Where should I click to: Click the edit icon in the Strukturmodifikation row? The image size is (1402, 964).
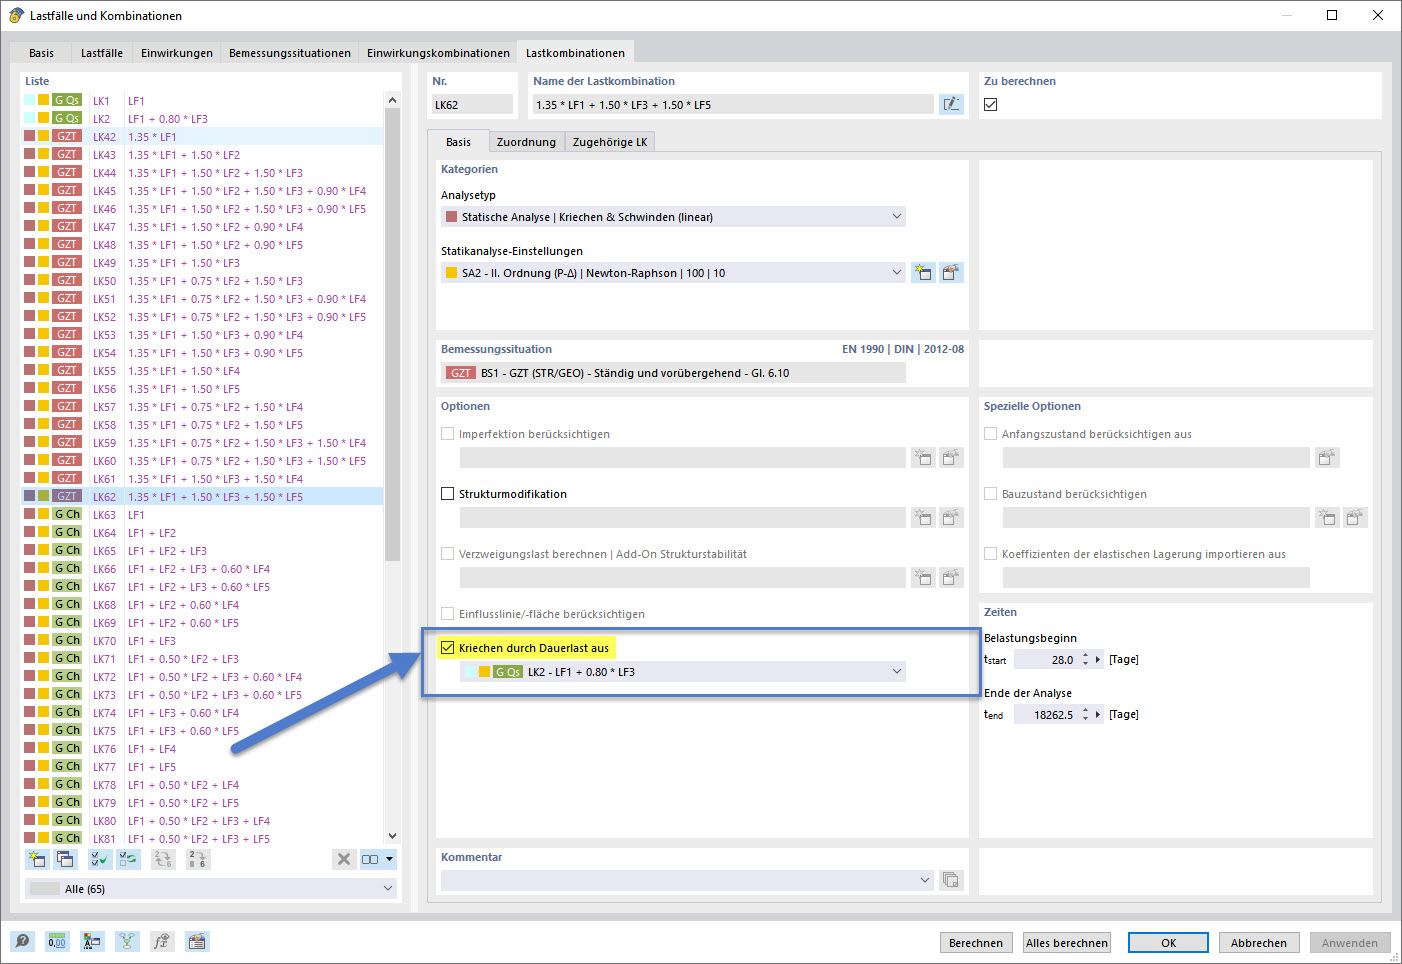(951, 518)
